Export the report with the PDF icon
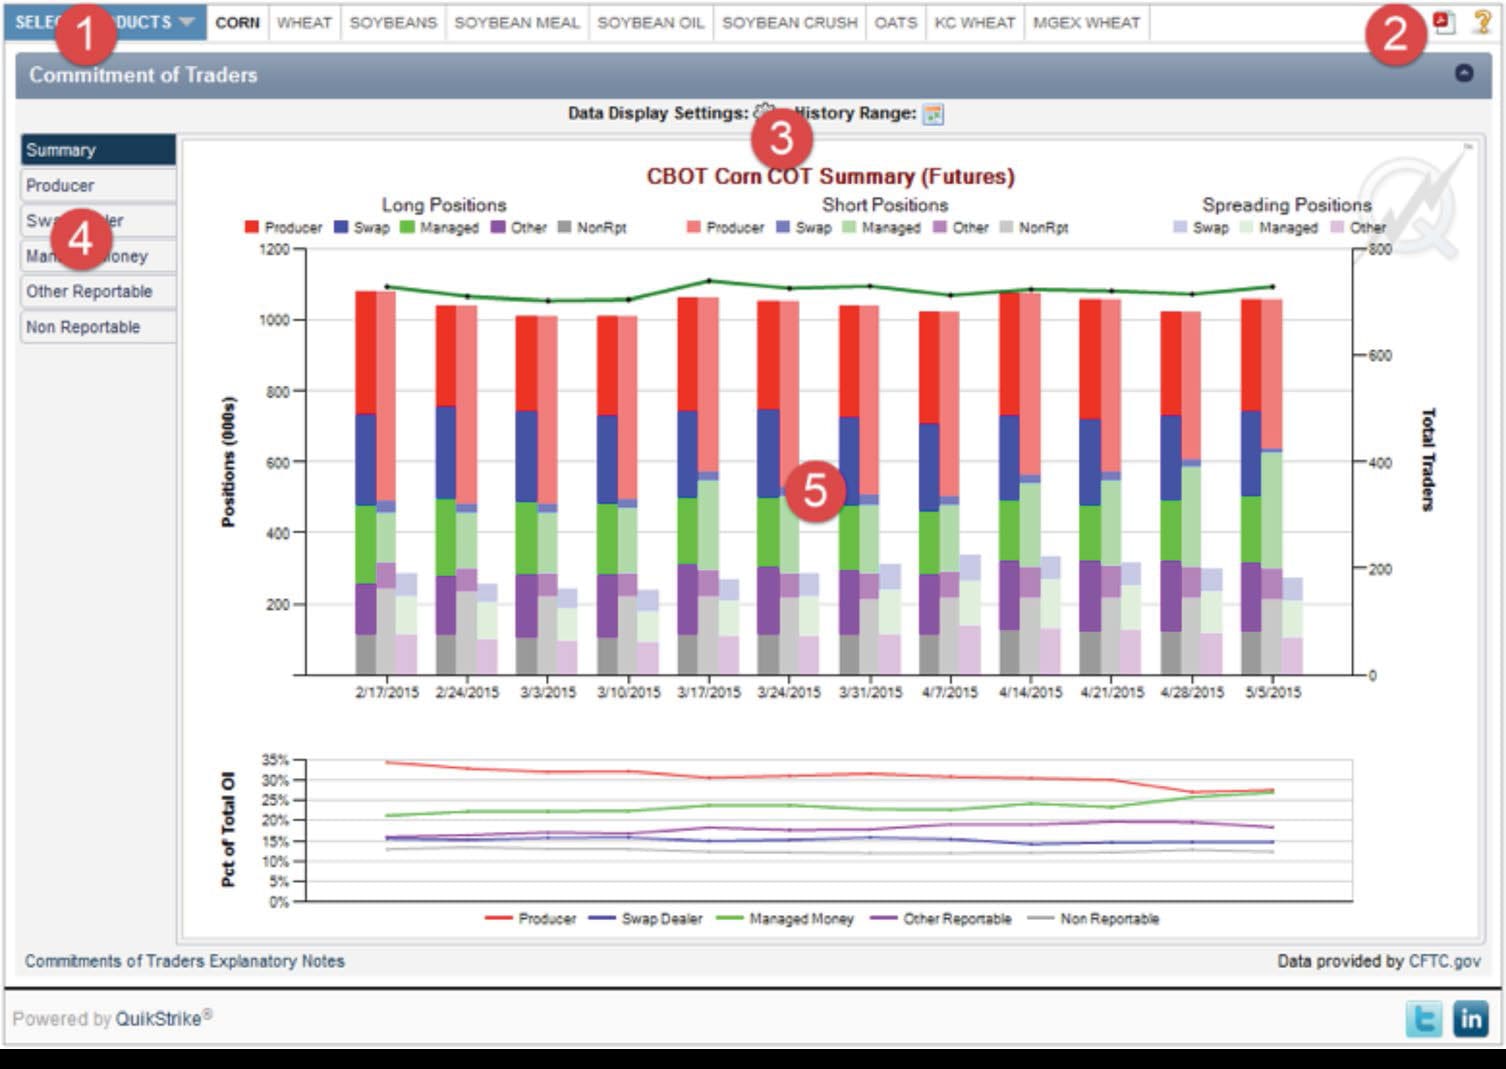This screenshot has height=1069, width=1506. [x=1443, y=22]
